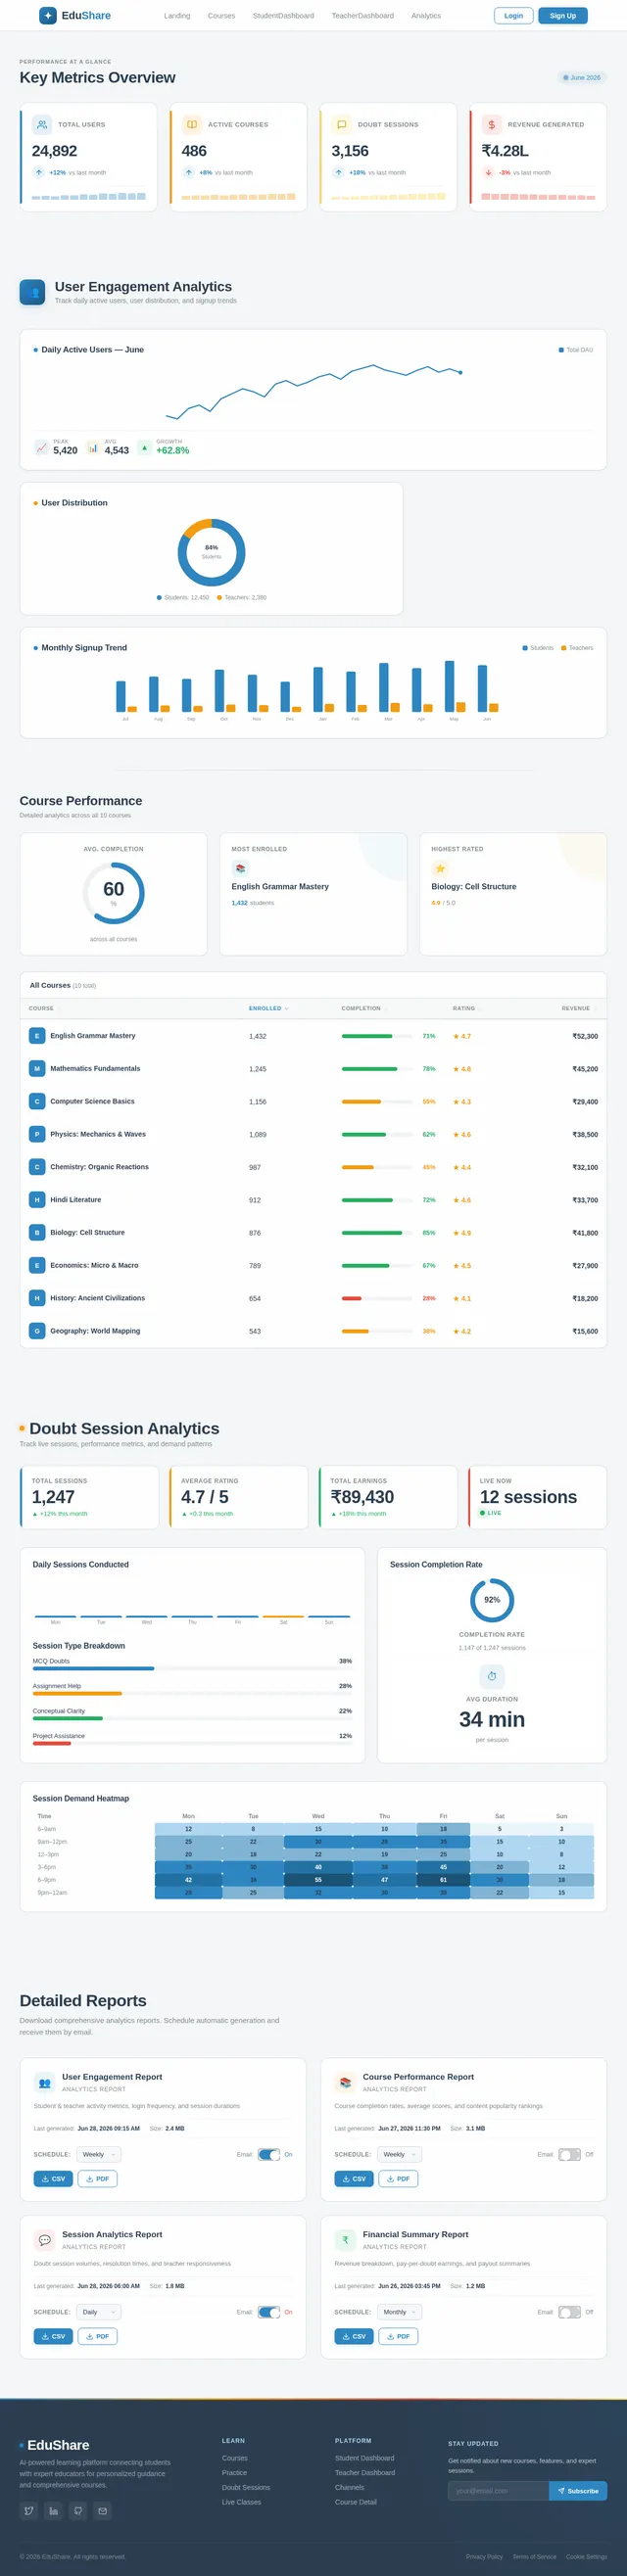Download CSV of User Engagement Report

[x=53, y=2179]
